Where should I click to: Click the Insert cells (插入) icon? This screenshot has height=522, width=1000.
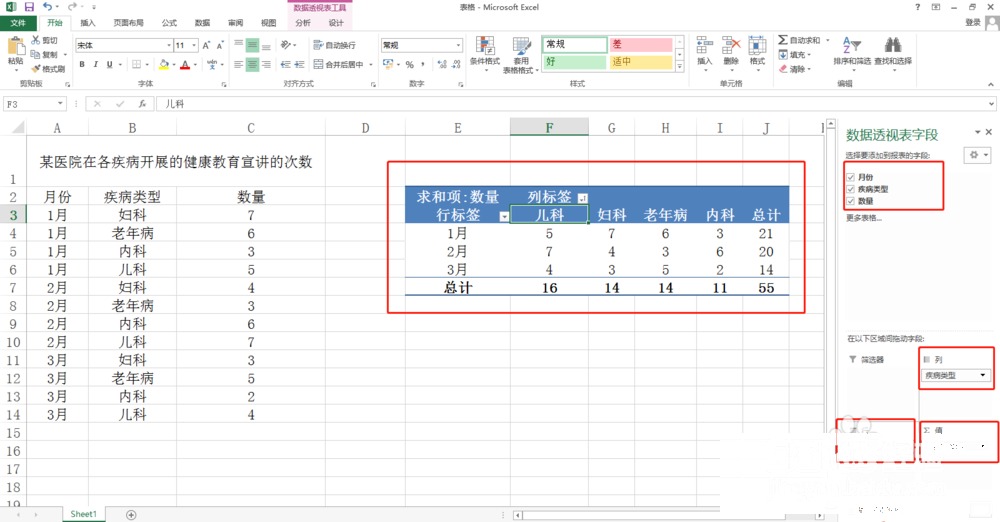704,45
